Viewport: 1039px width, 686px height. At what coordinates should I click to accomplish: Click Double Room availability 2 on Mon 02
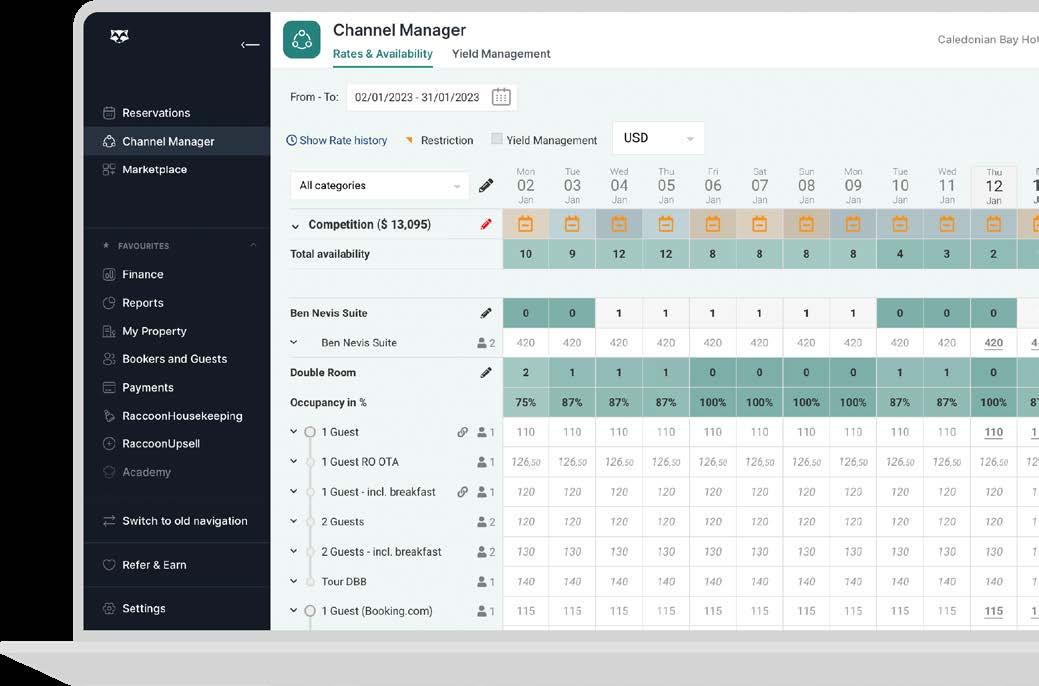click(525, 372)
